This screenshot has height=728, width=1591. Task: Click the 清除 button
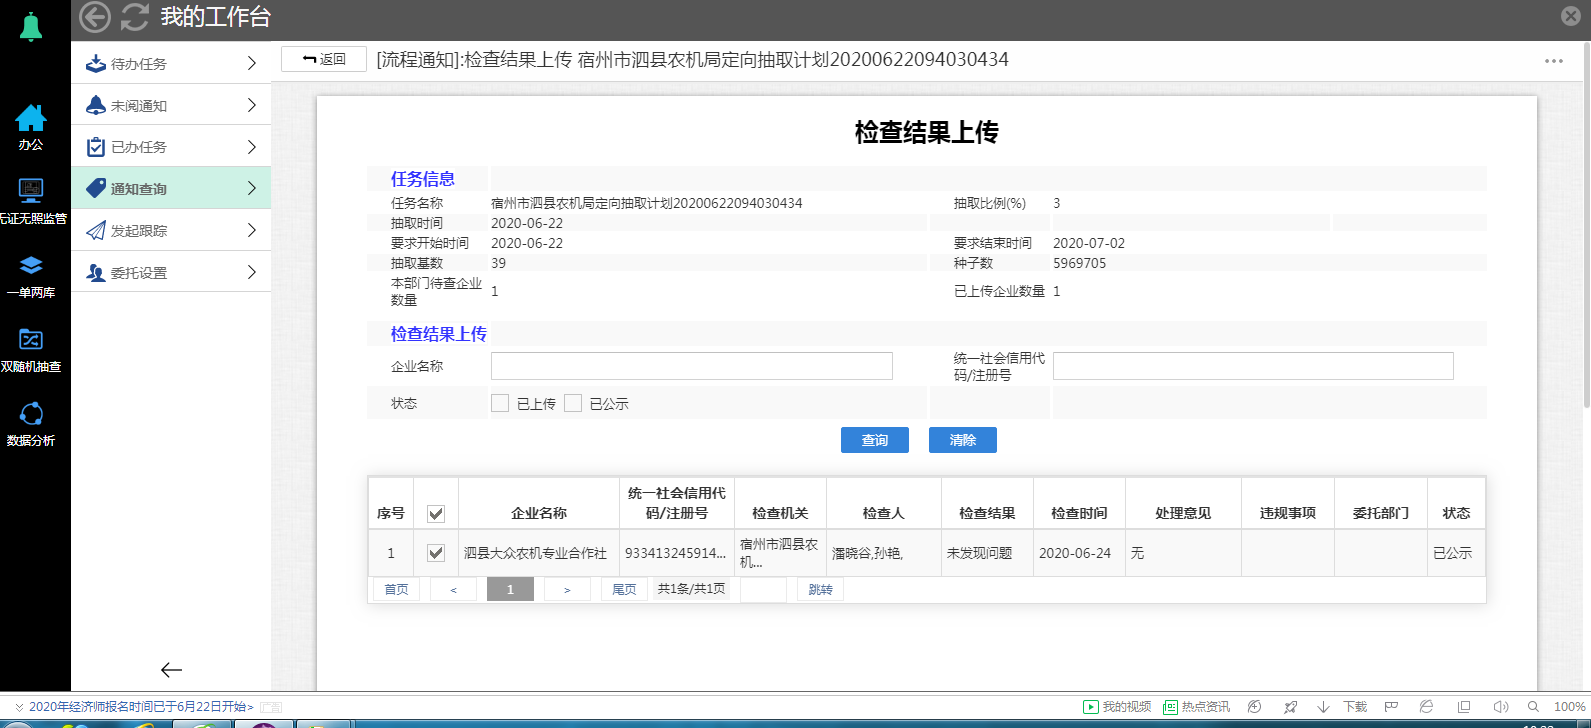coord(963,440)
